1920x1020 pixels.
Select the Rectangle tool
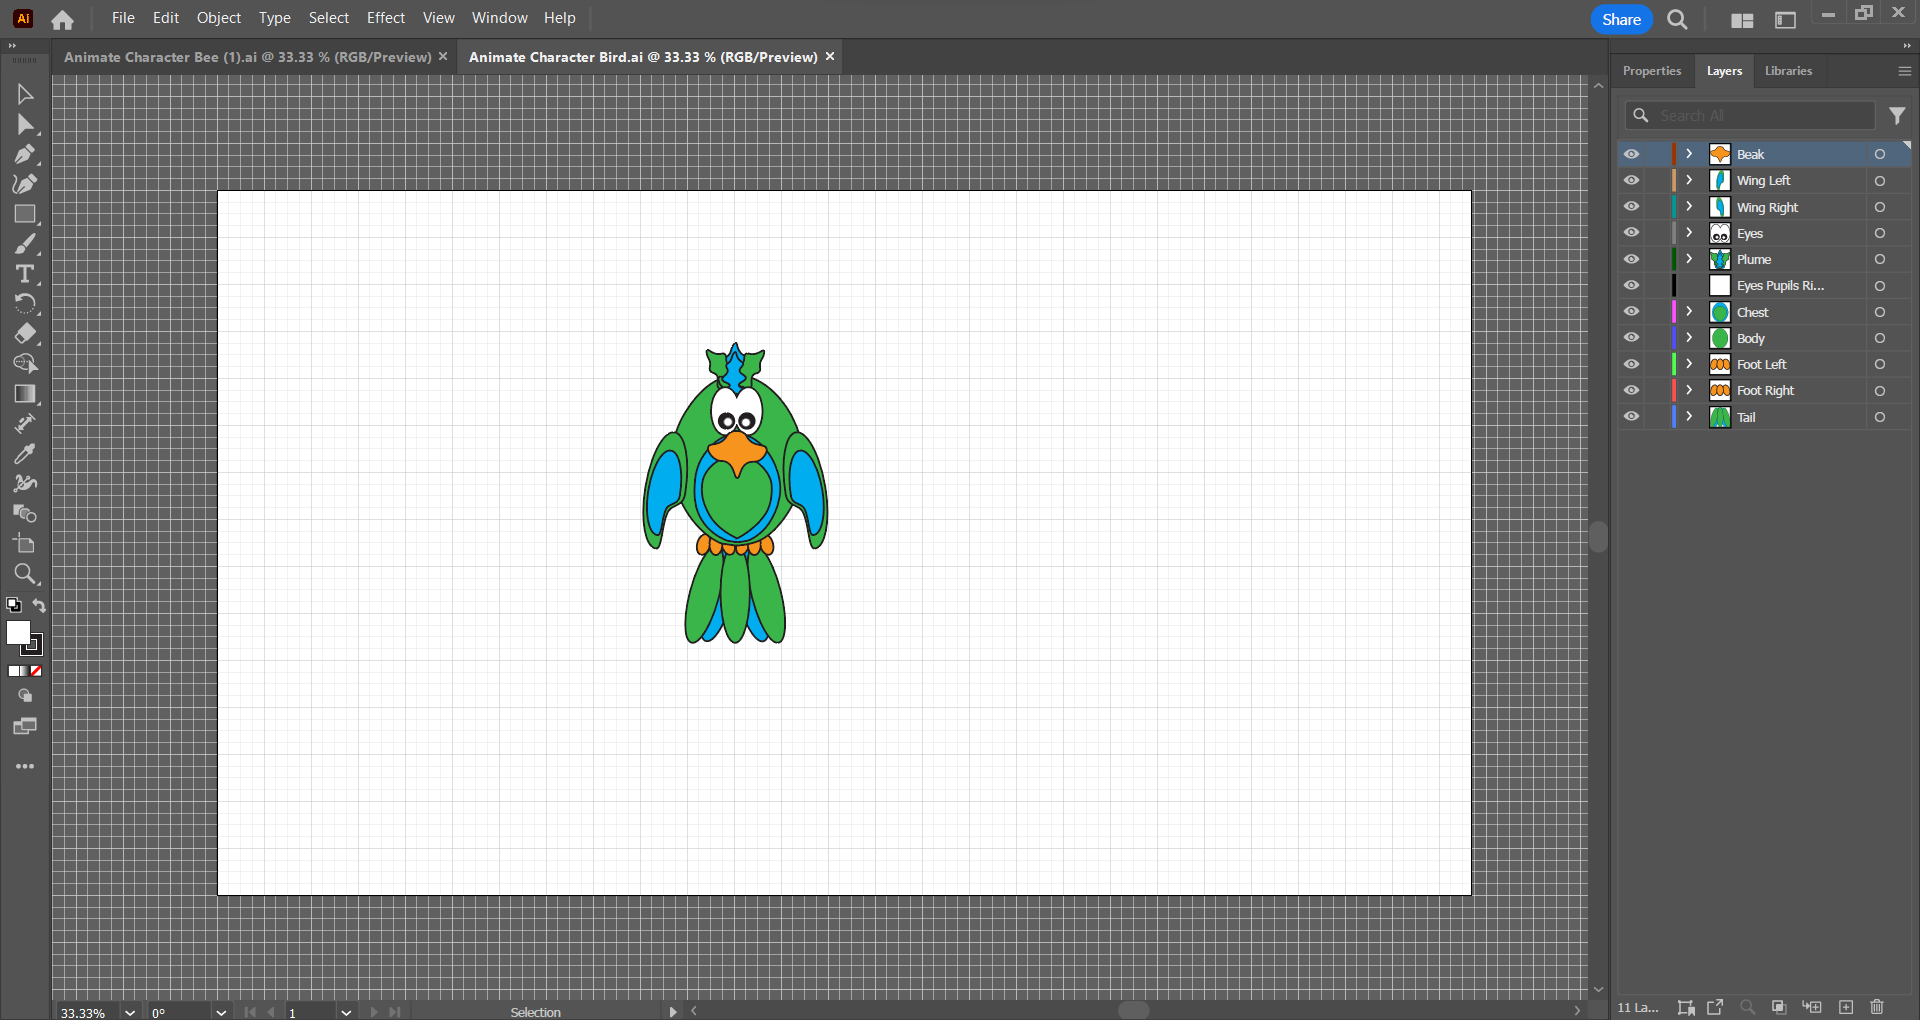[x=25, y=214]
